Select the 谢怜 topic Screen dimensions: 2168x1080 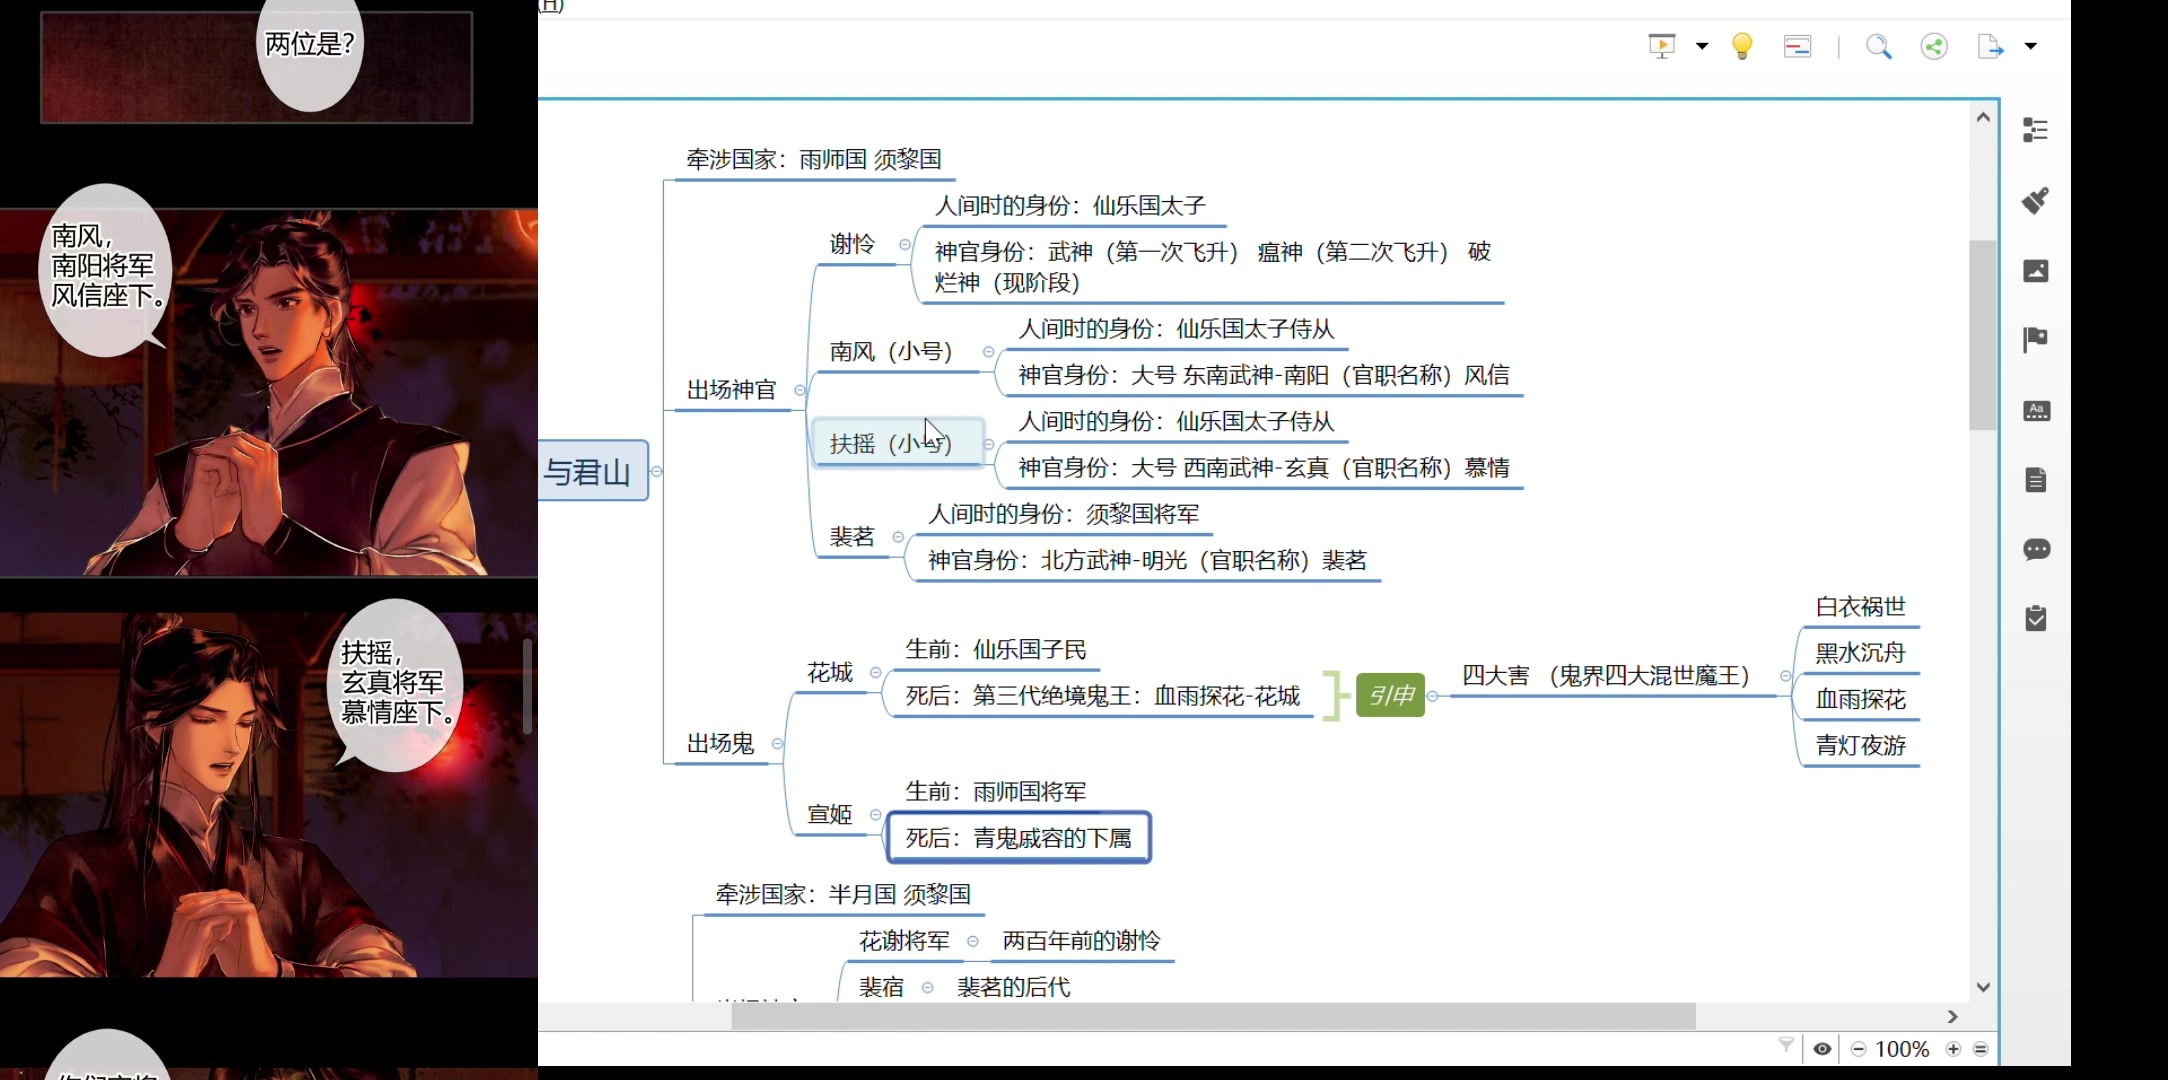(852, 244)
